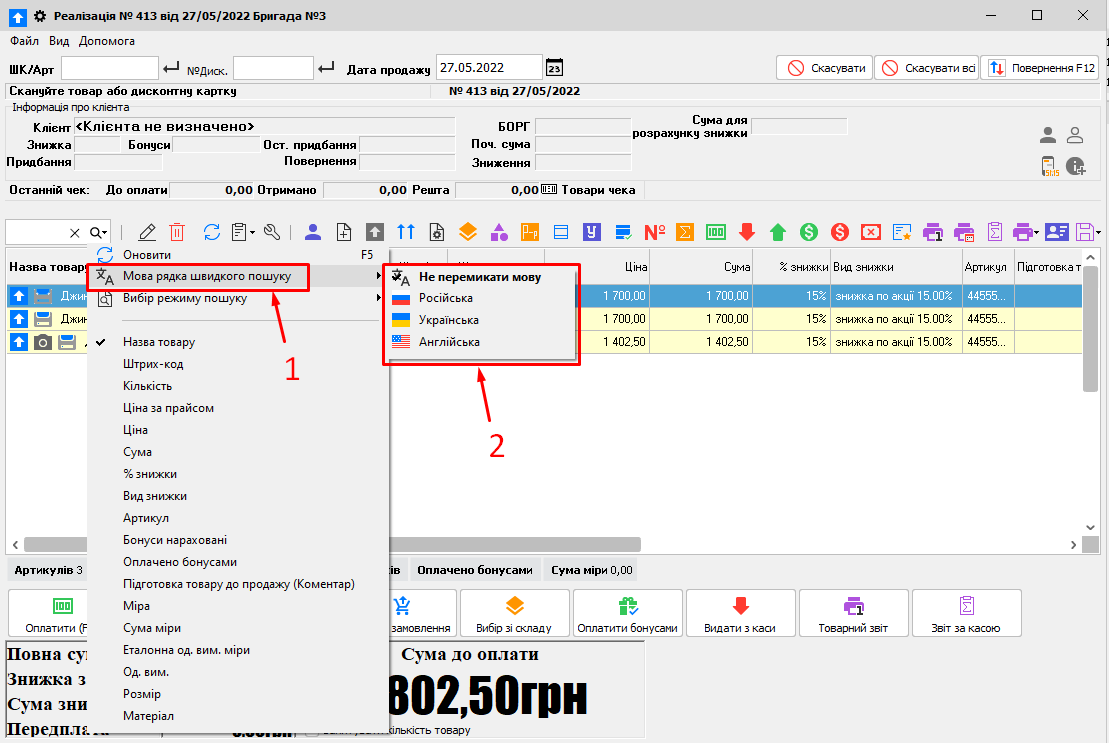Open the 'Файл' menu
1109x743 pixels.
(24, 41)
